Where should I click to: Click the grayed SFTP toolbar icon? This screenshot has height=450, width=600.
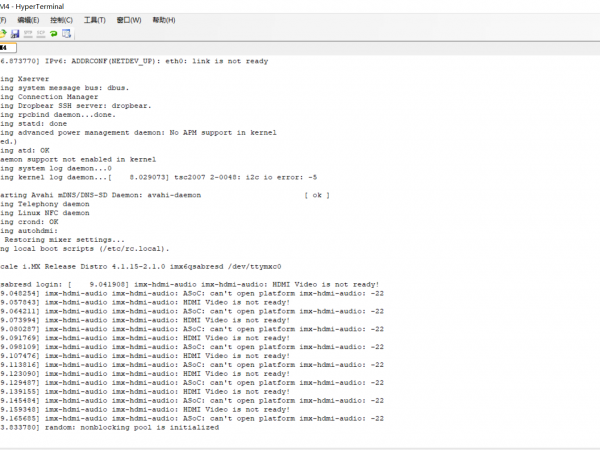tap(28, 33)
